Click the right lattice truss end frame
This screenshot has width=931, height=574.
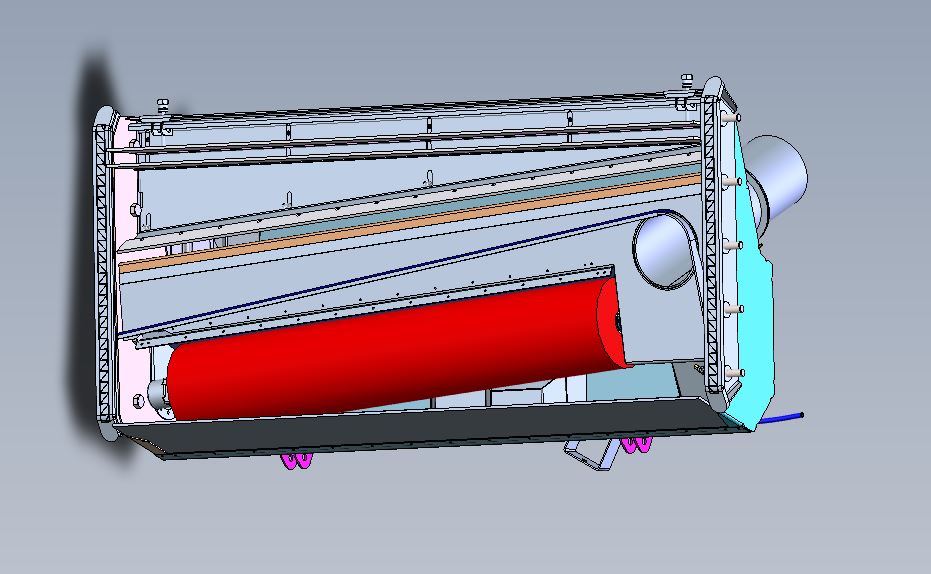click(712, 243)
